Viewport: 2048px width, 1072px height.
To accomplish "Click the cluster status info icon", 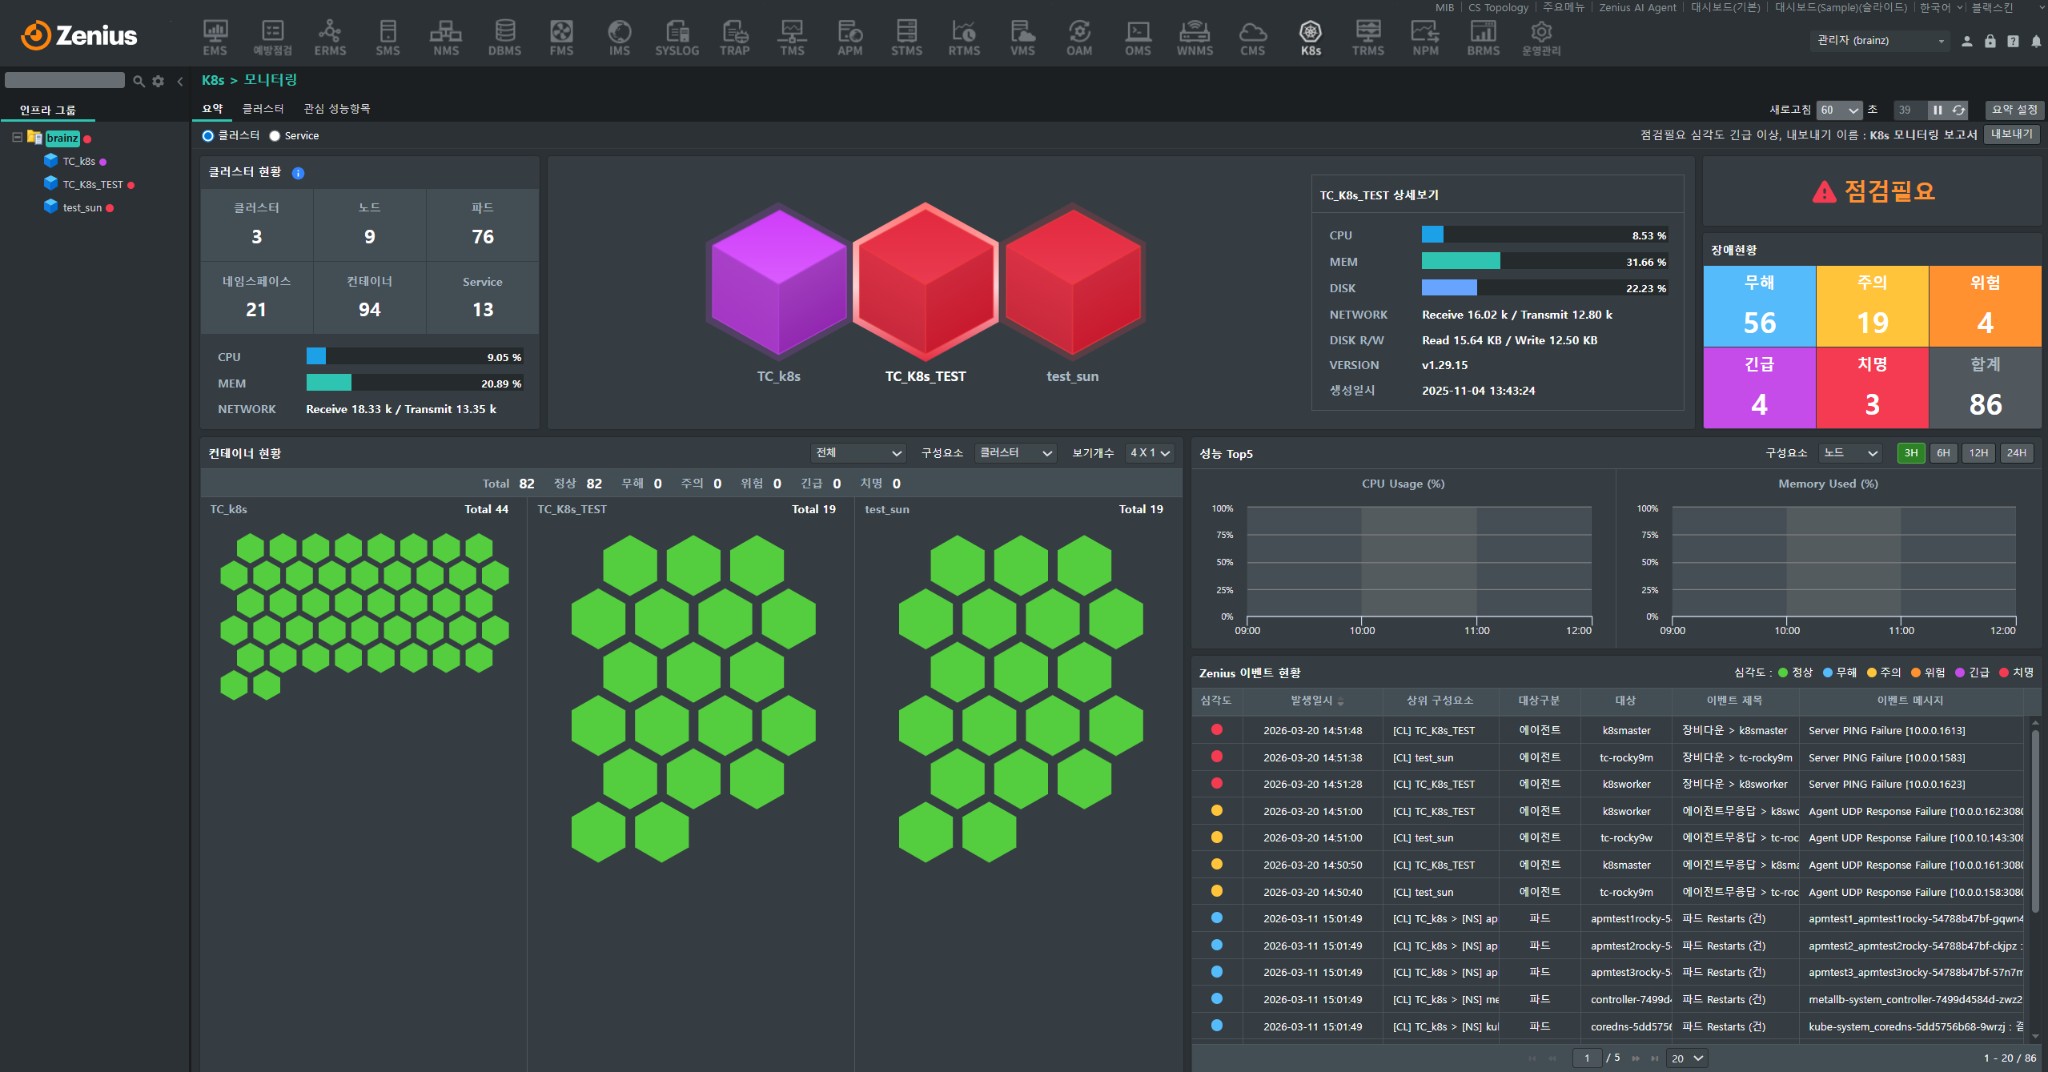I will click(298, 173).
